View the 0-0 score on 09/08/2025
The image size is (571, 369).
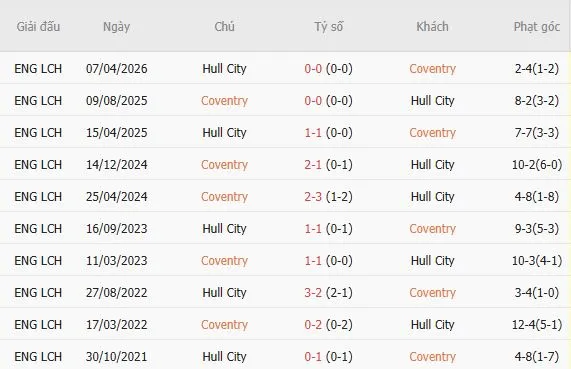coord(313,101)
